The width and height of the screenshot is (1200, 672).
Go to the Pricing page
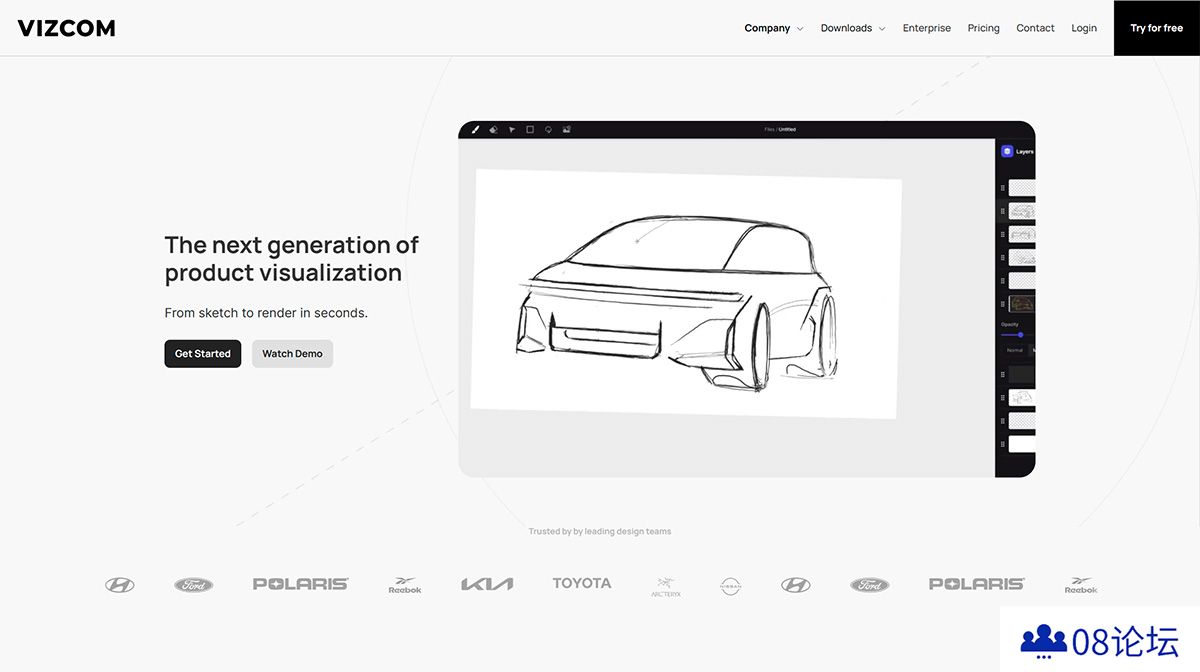click(x=984, y=28)
